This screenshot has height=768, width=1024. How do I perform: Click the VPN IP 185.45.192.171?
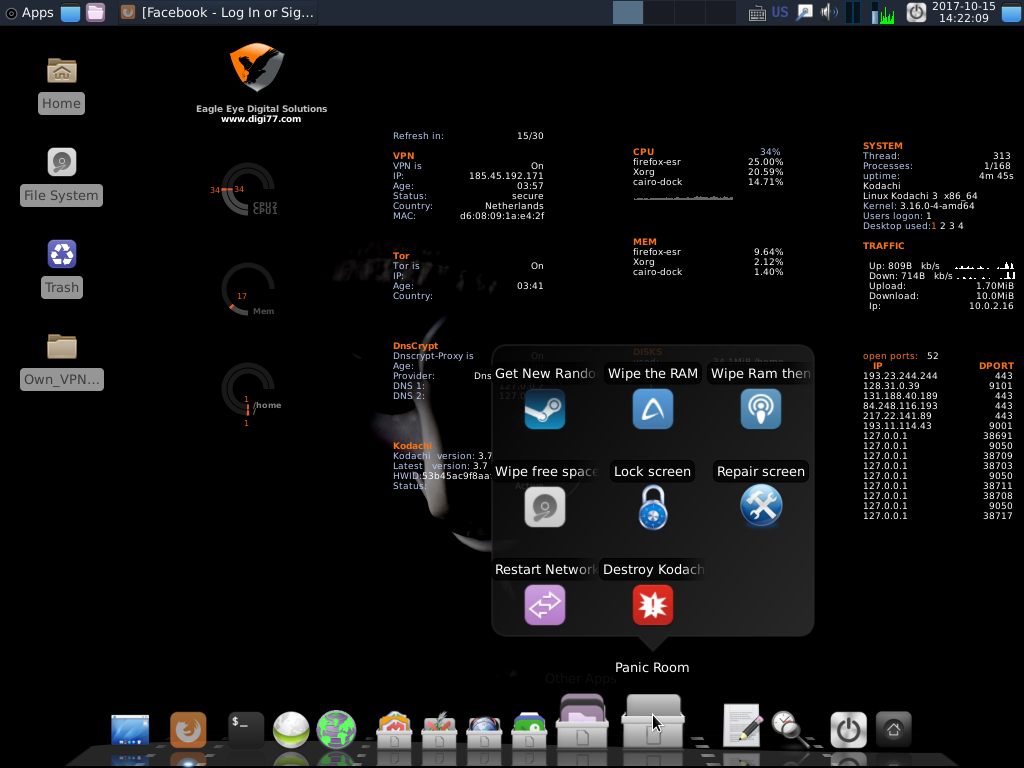click(506, 176)
